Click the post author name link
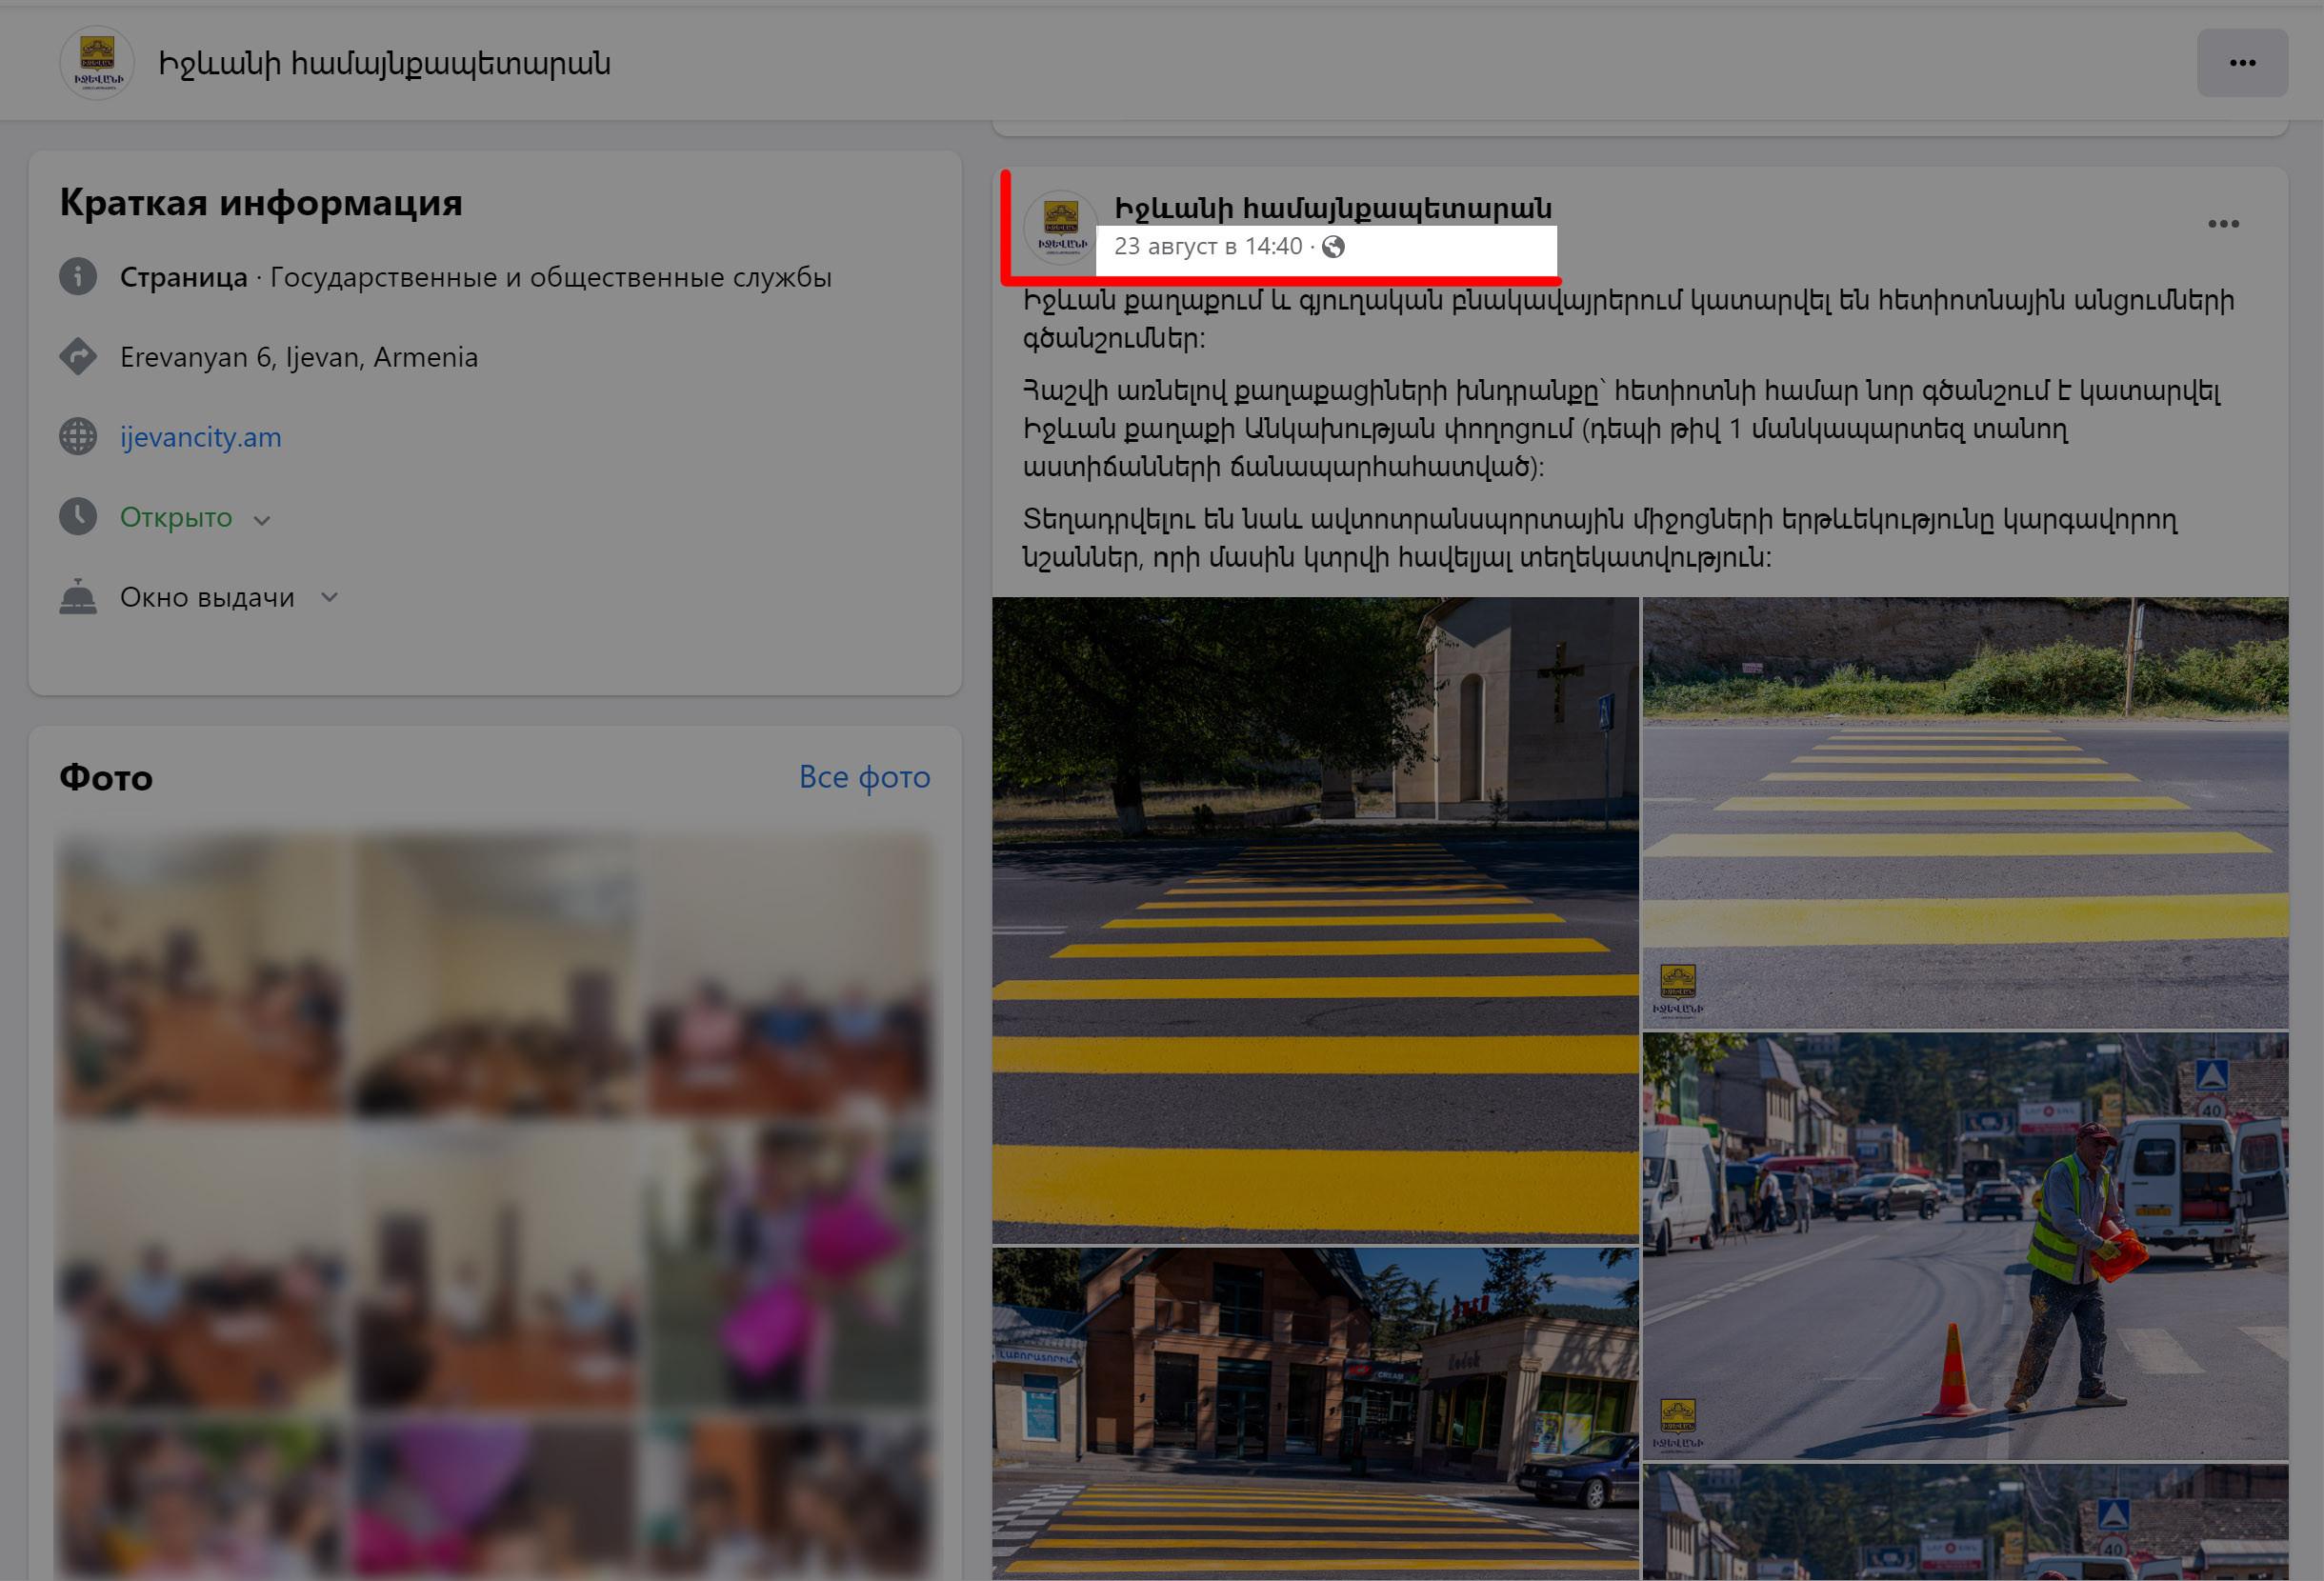The width and height of the screenshot is (2324, 1581). click(x=1333, y=208)
